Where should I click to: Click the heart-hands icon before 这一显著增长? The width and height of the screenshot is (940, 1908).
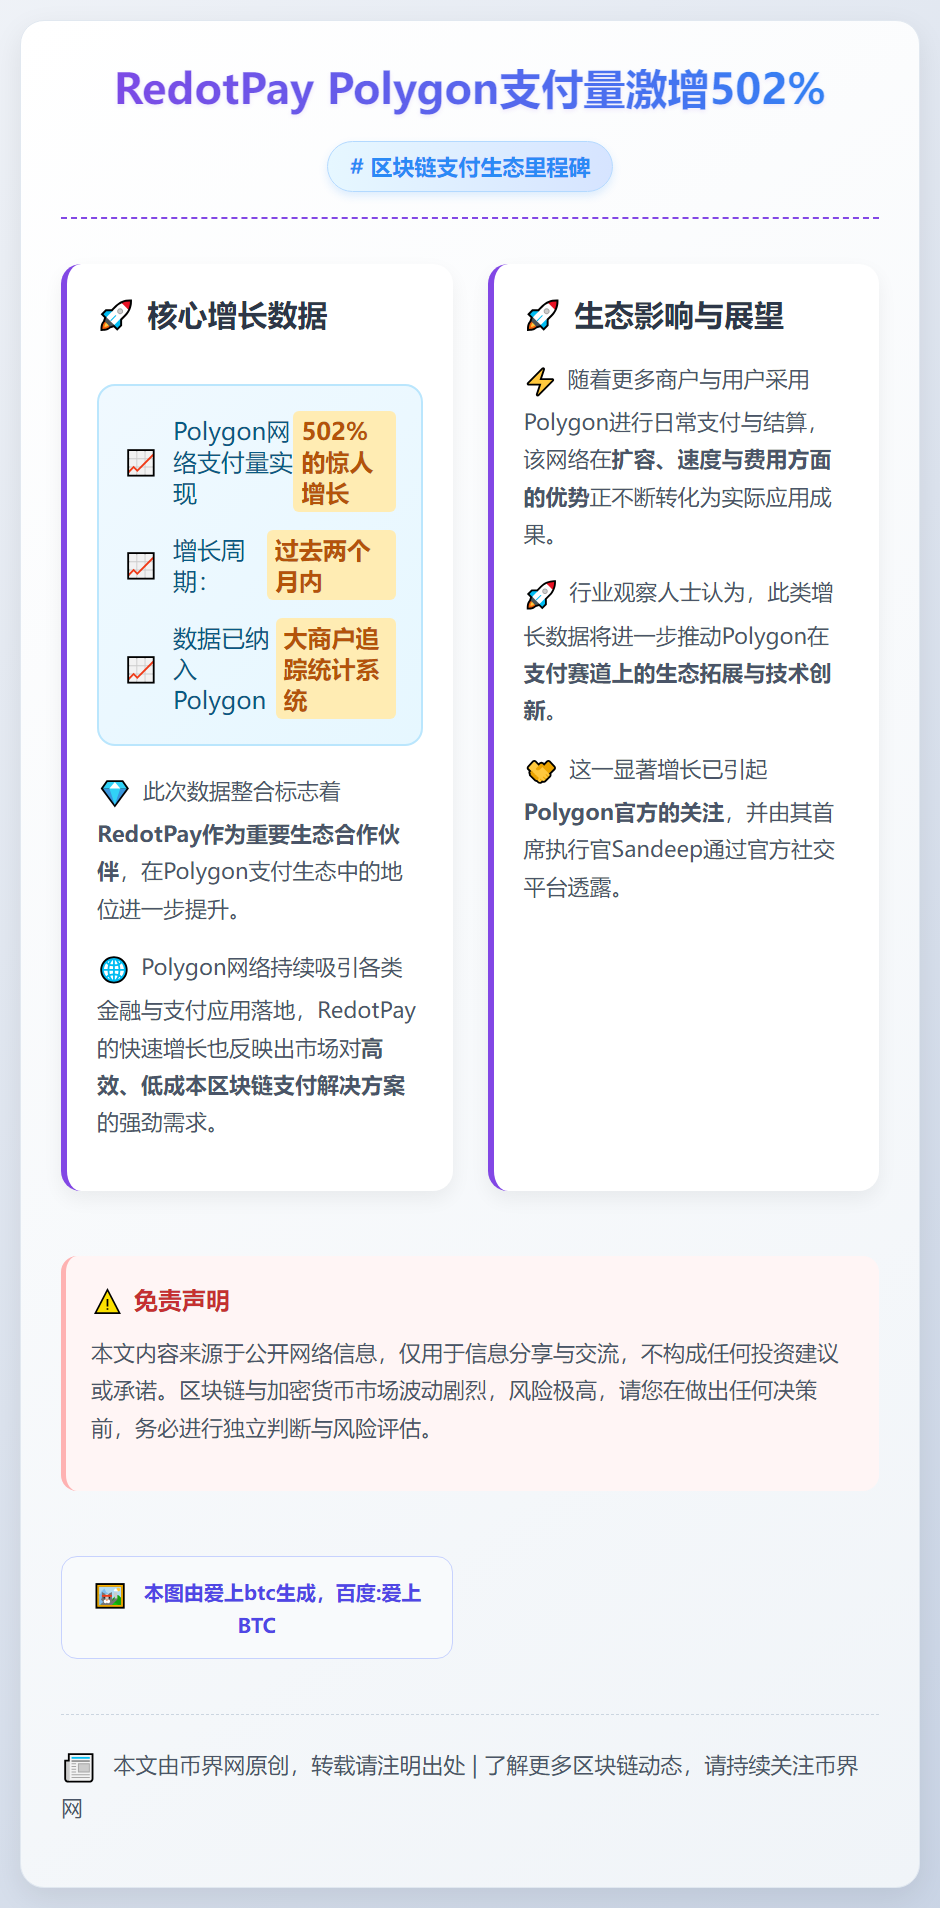pos(541,771)
